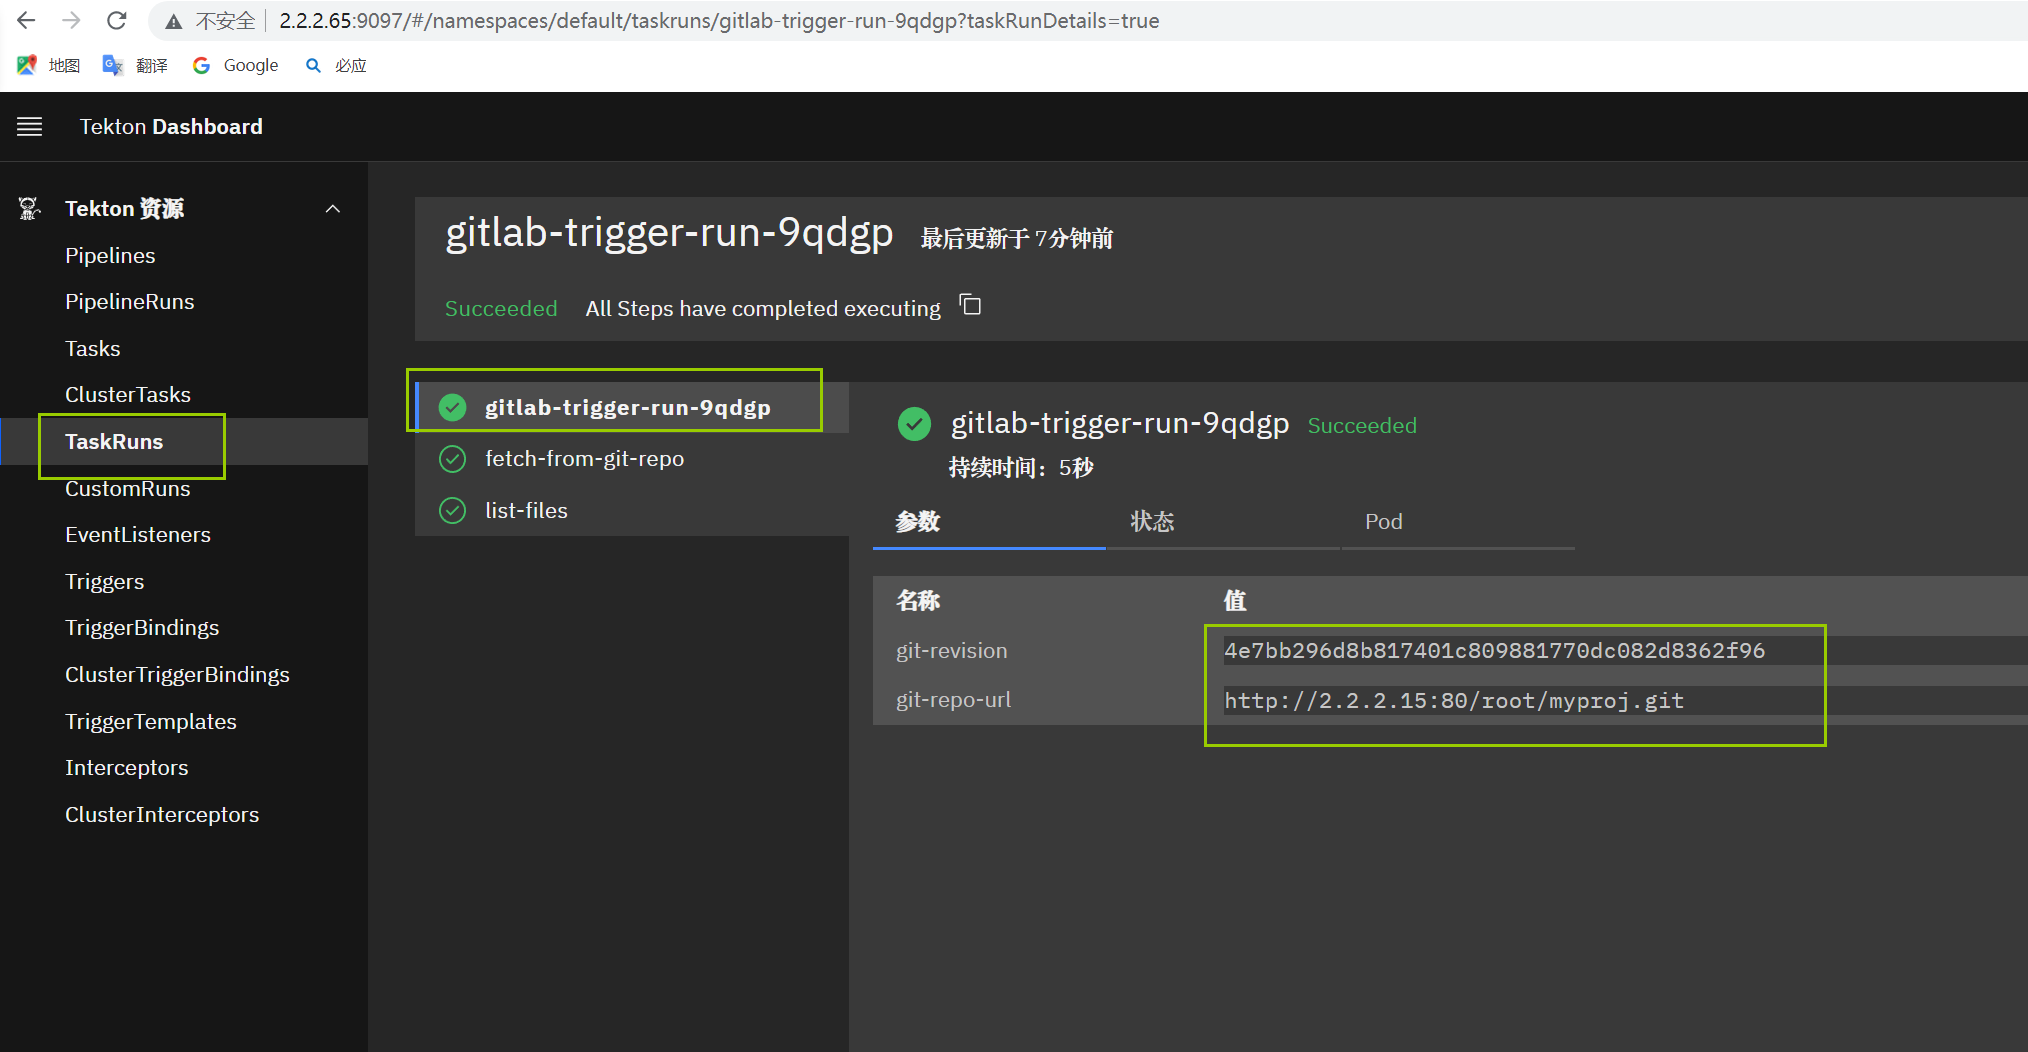Click the browser back arrow

tap(27, 20)
